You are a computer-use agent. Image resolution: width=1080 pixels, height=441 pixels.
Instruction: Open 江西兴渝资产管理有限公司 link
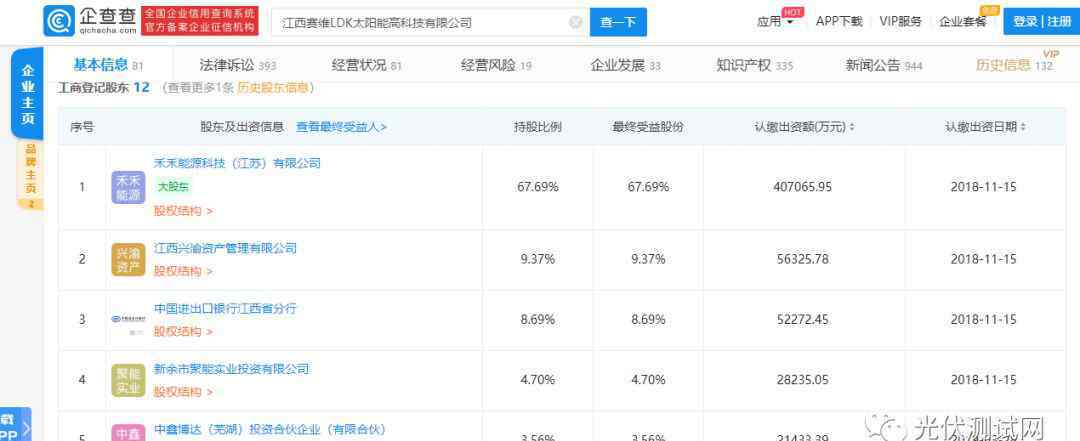coord(225,248)
